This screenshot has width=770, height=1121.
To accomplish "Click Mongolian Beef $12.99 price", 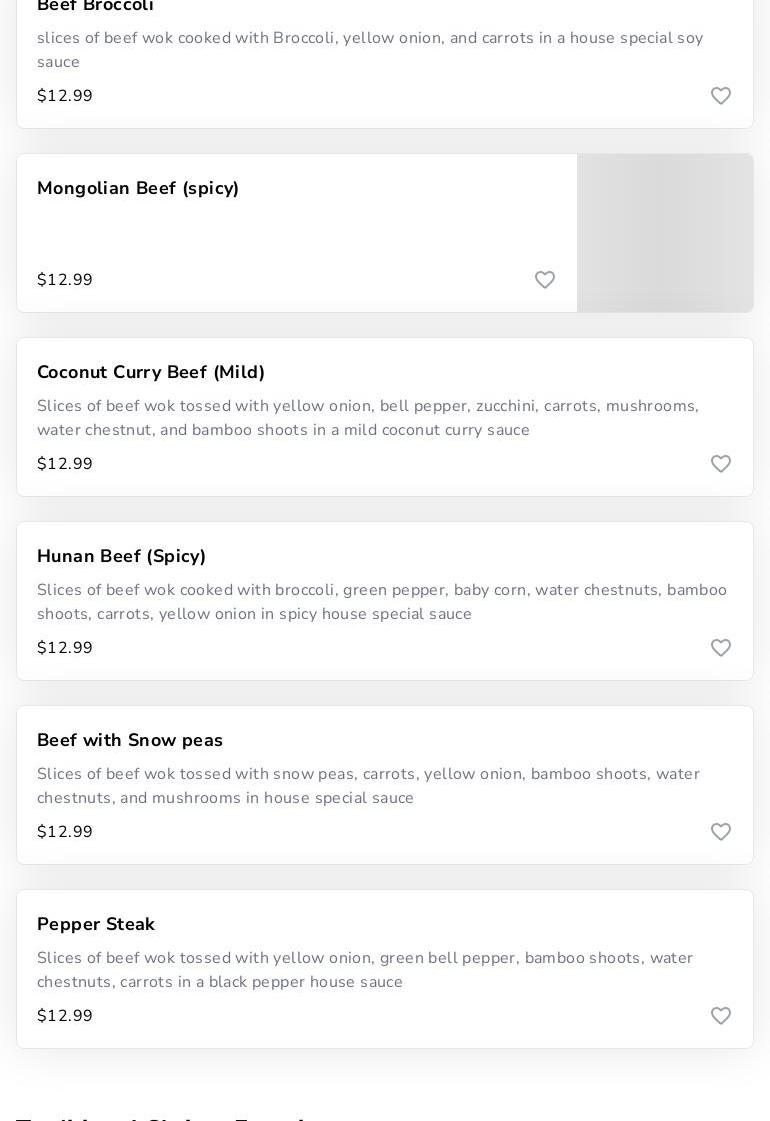I will [x=65, y=280].
